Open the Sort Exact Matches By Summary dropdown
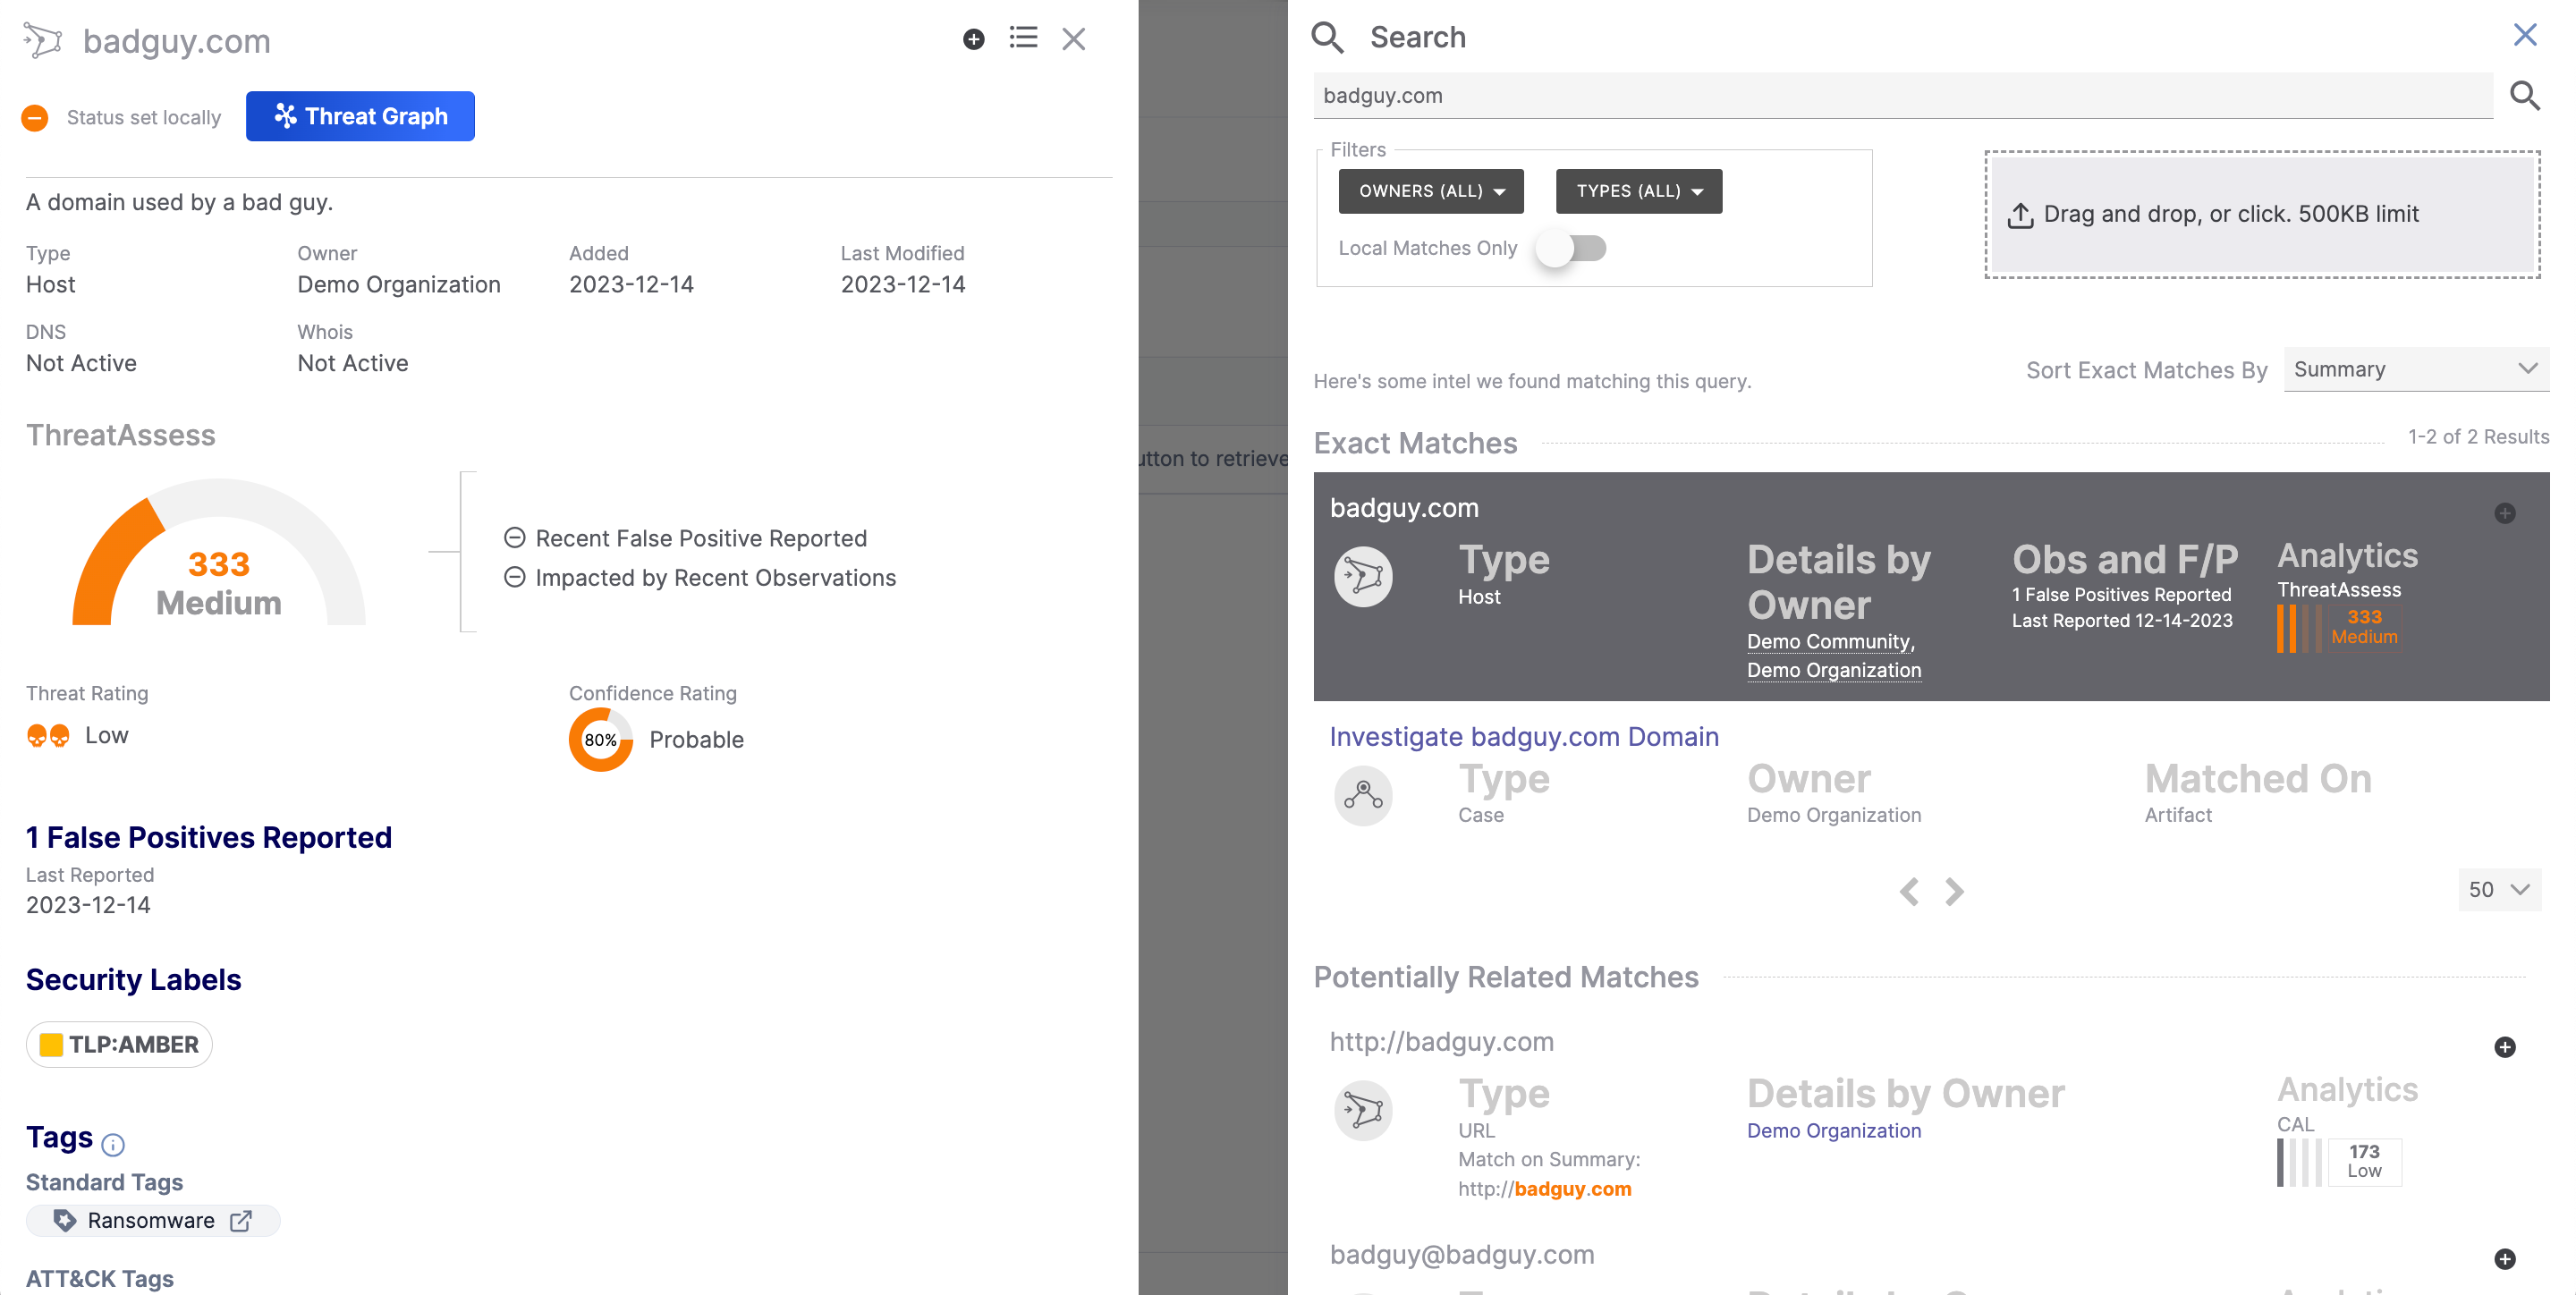The height and width of the screenshot is (1295, 2576). tap(2416, 370)
